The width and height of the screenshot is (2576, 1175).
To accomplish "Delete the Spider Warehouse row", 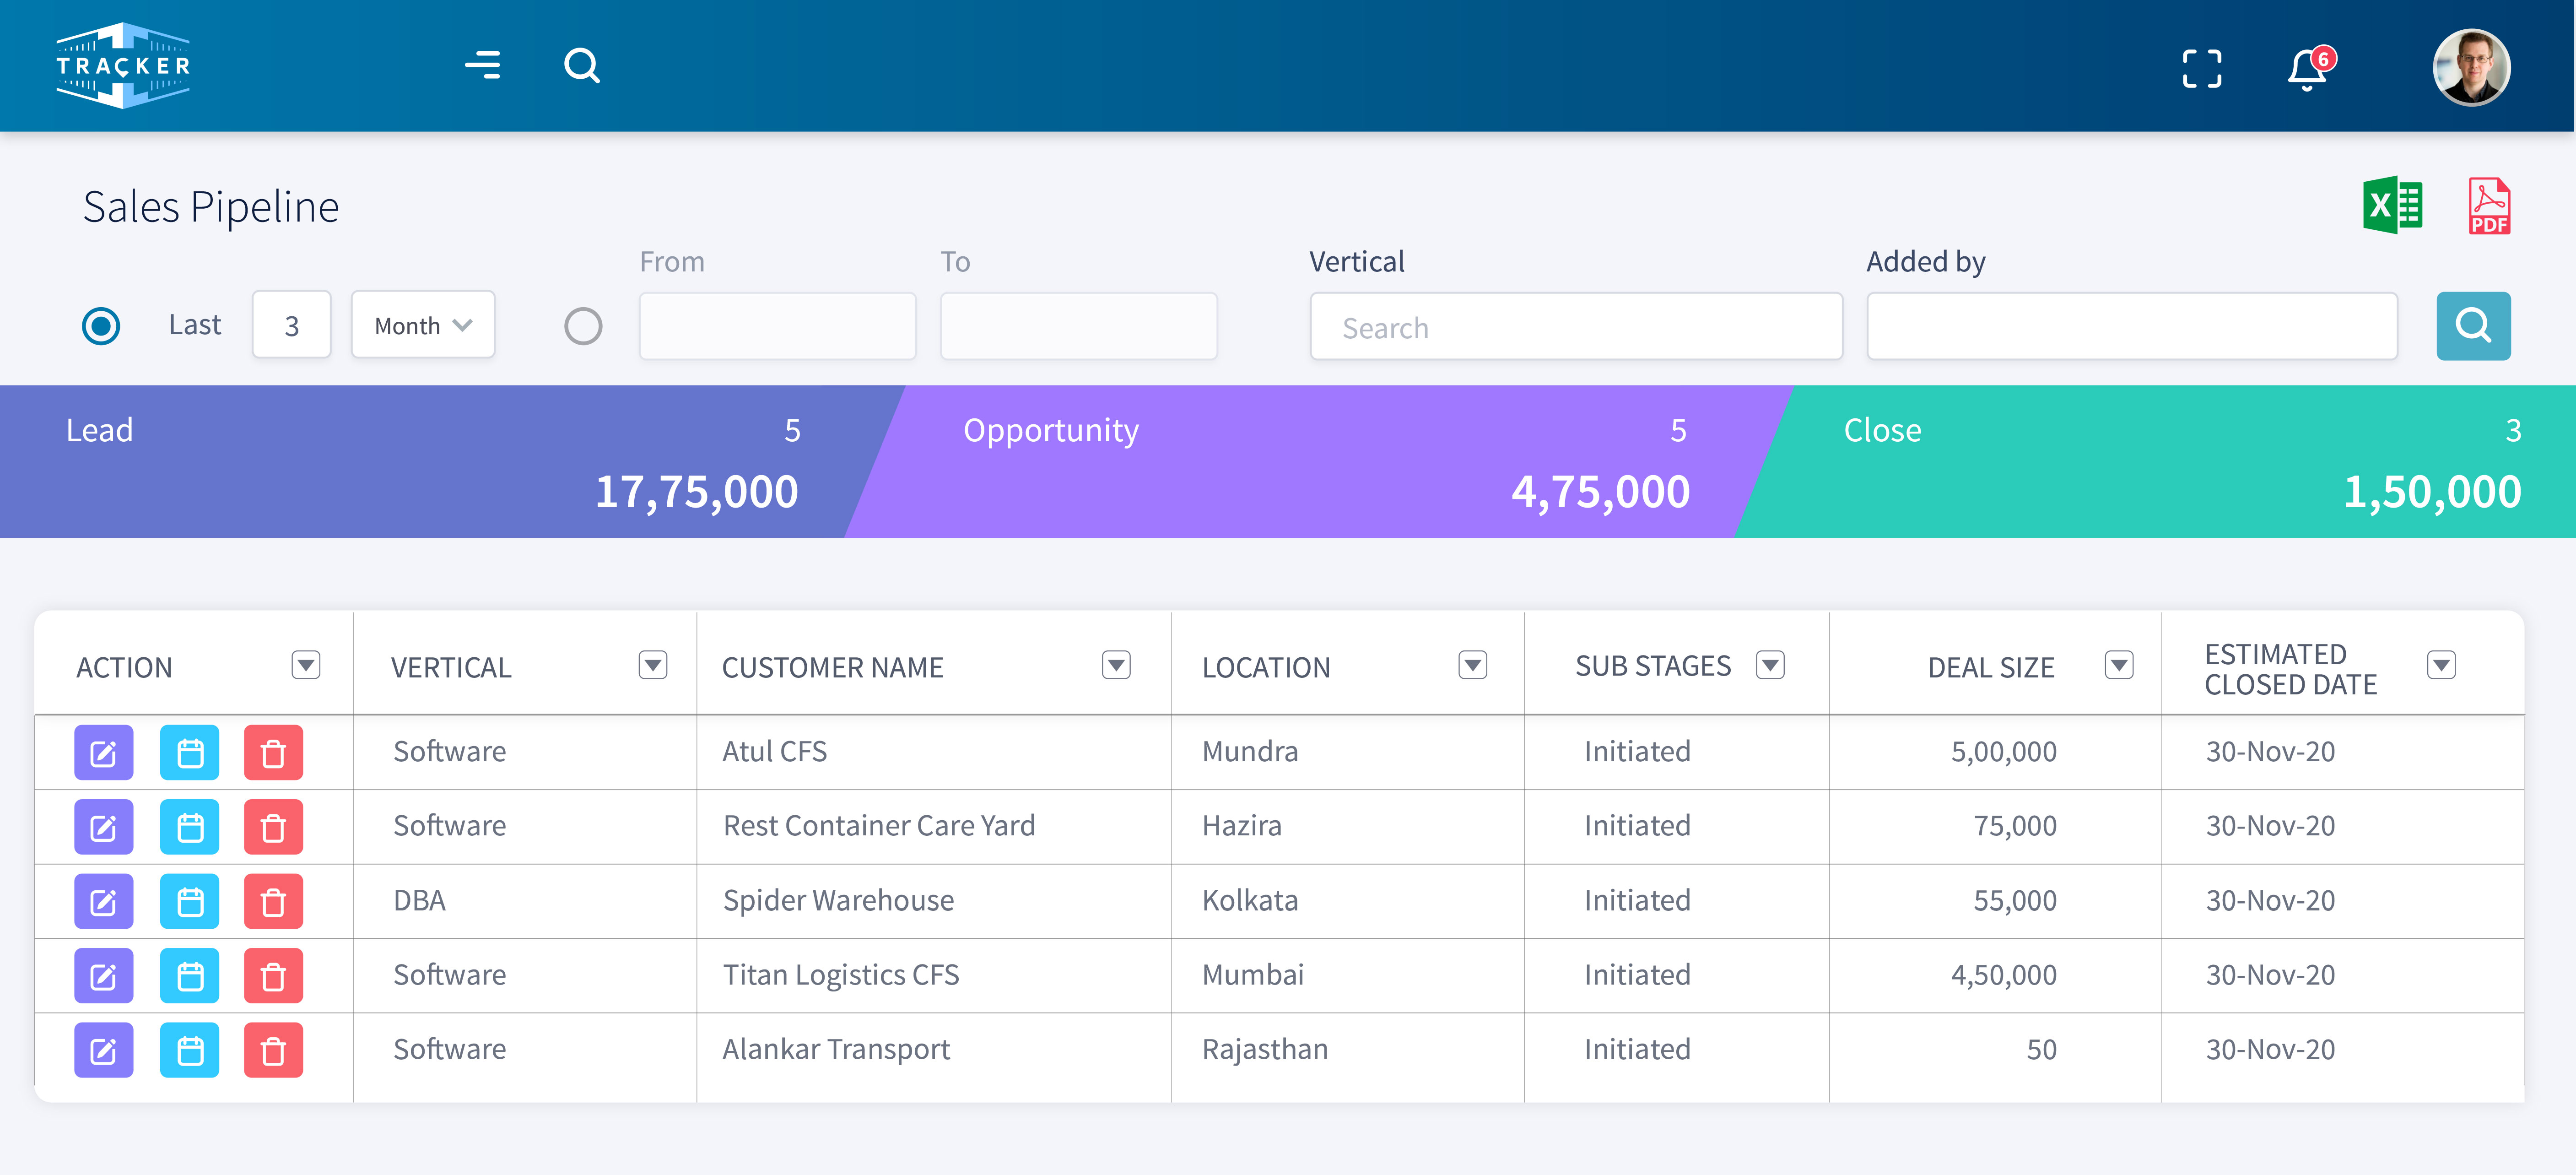I will tap(273, 901).
